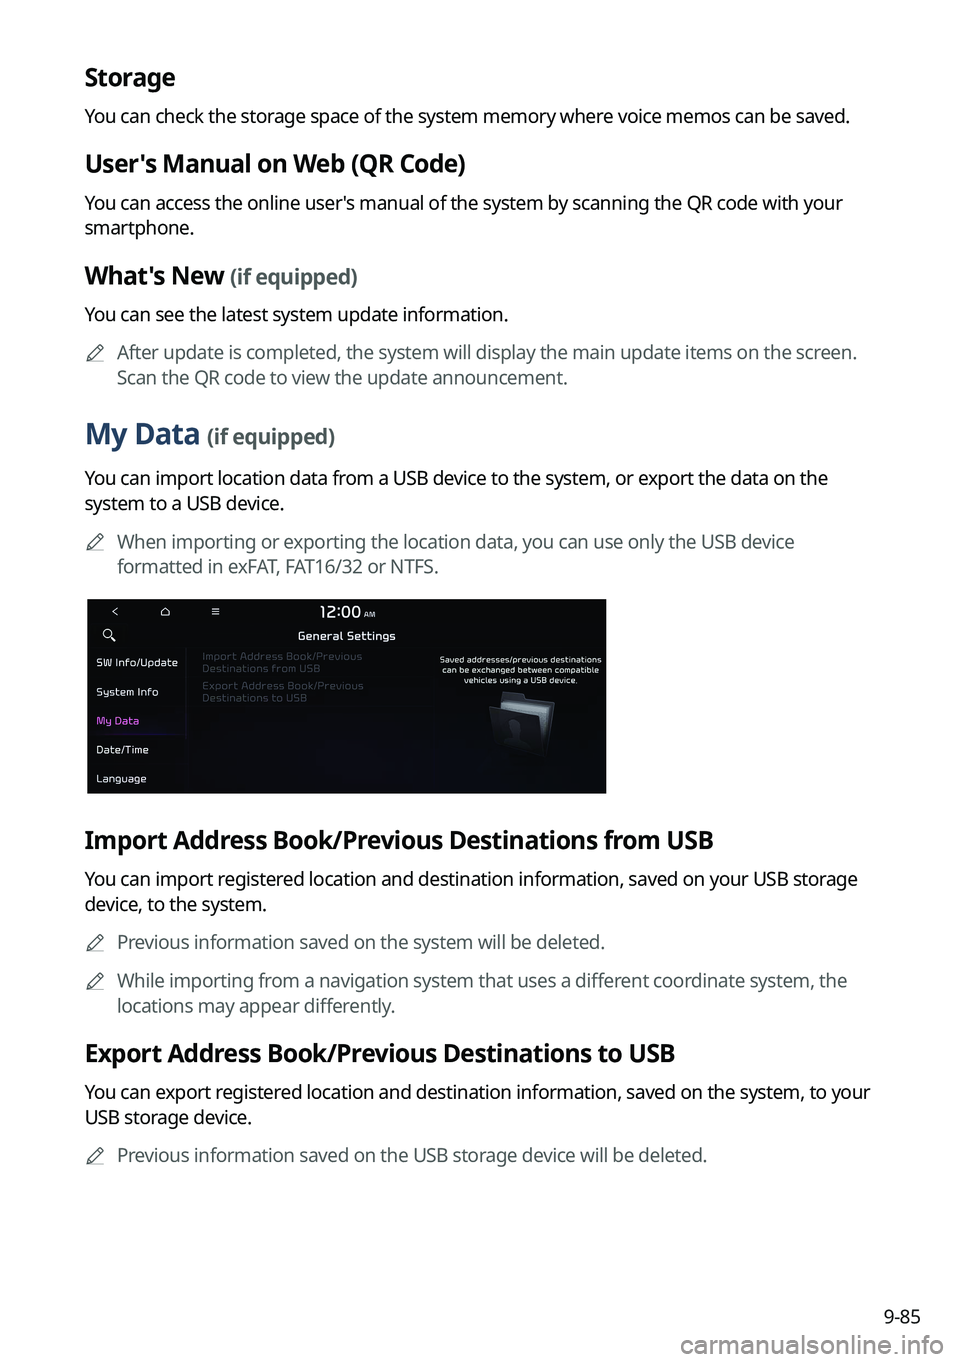Click the note pencil icon beside 'When importing or exporting'

[95, 542]
